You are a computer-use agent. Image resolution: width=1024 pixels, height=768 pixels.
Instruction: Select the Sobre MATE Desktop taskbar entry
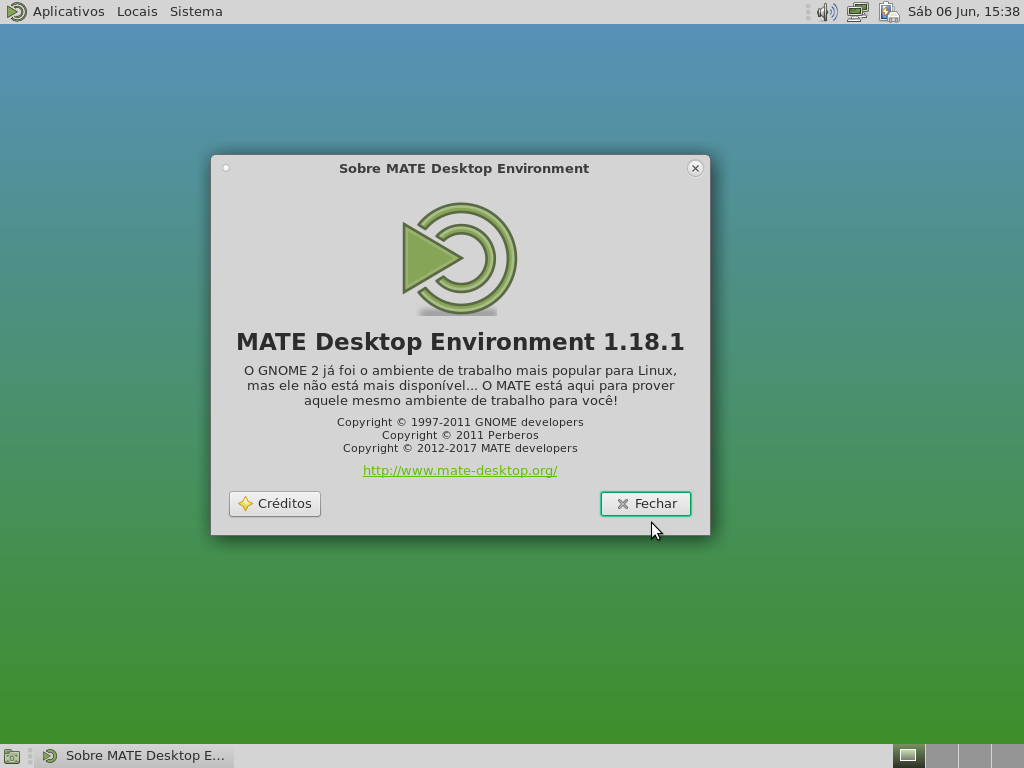pos(134,756)
